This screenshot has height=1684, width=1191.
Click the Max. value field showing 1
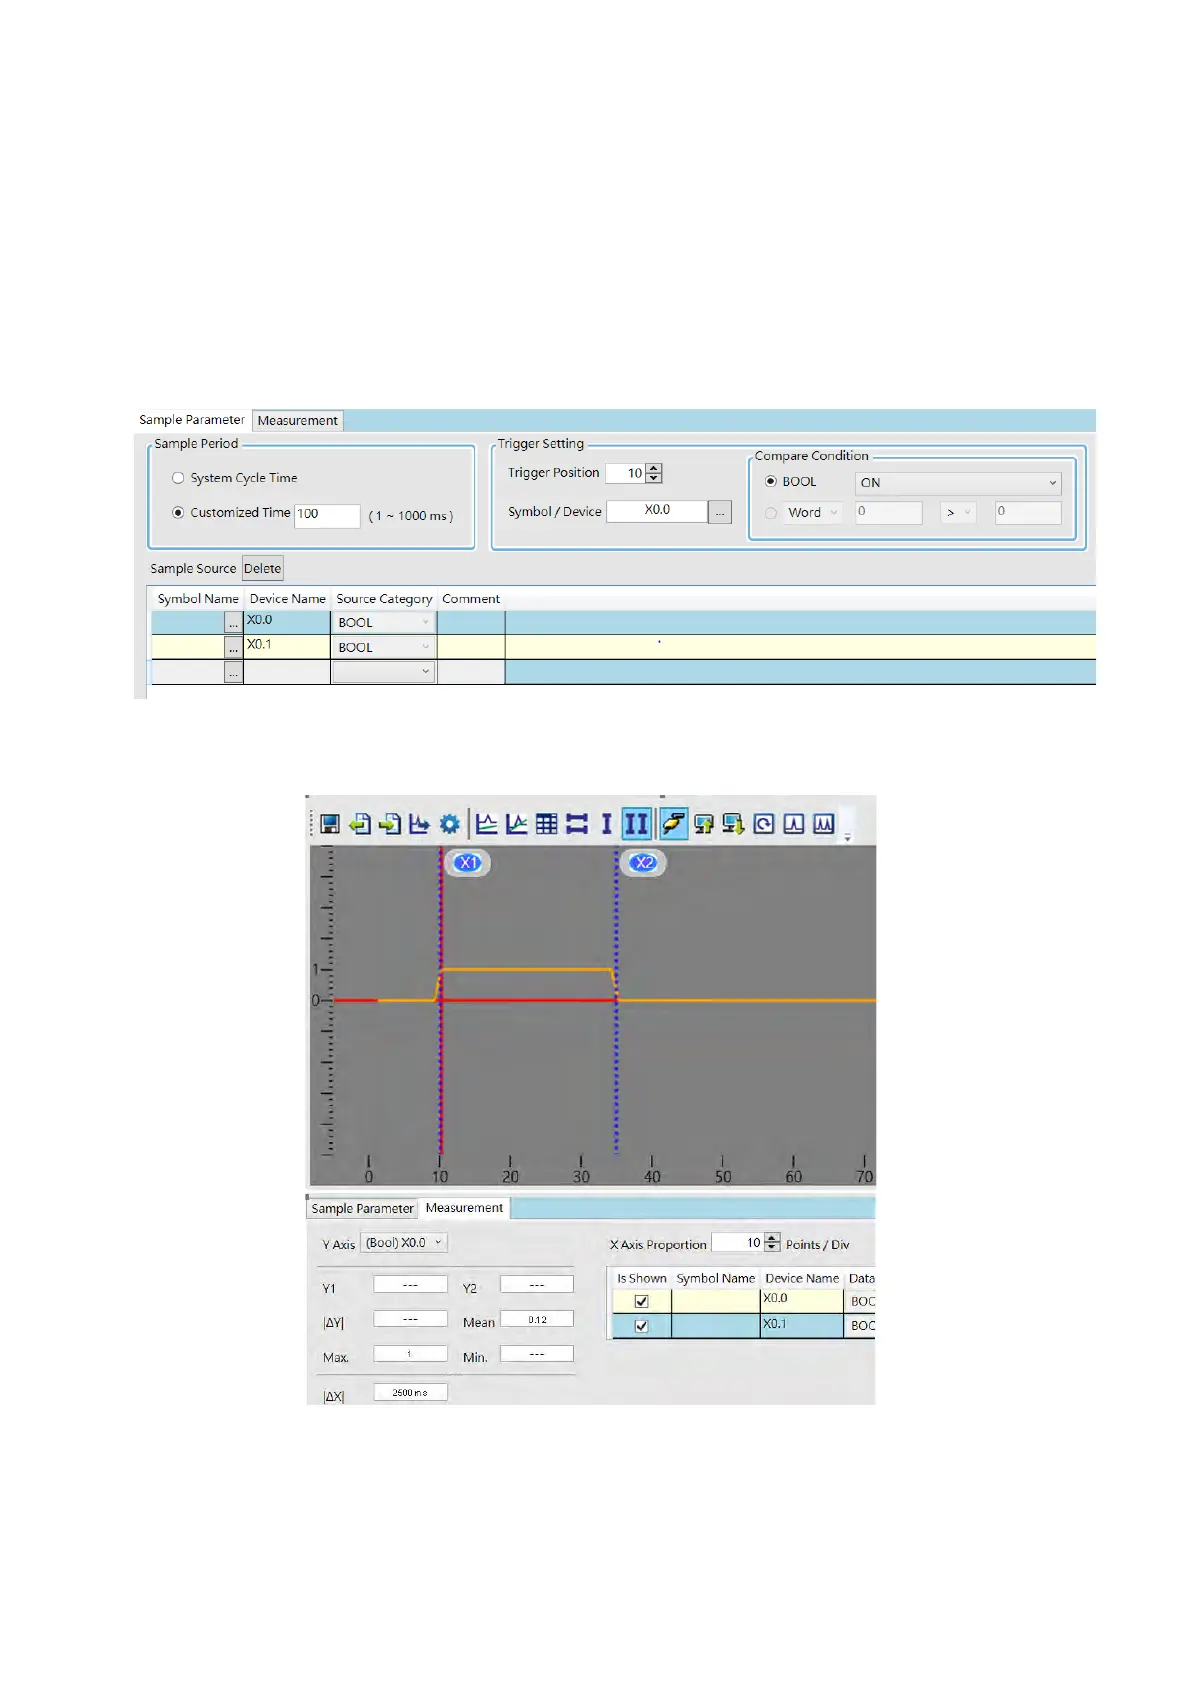[x=410, y=1353]
